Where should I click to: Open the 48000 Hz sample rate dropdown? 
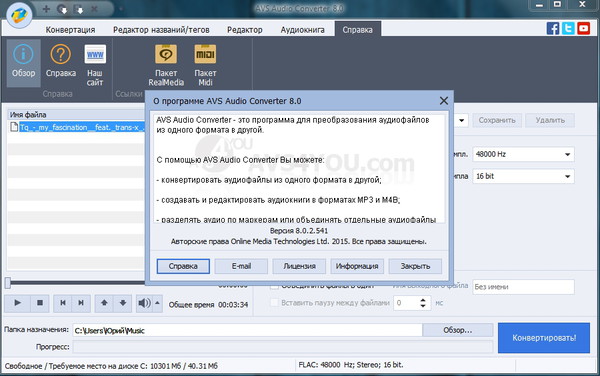click(523, 154)
